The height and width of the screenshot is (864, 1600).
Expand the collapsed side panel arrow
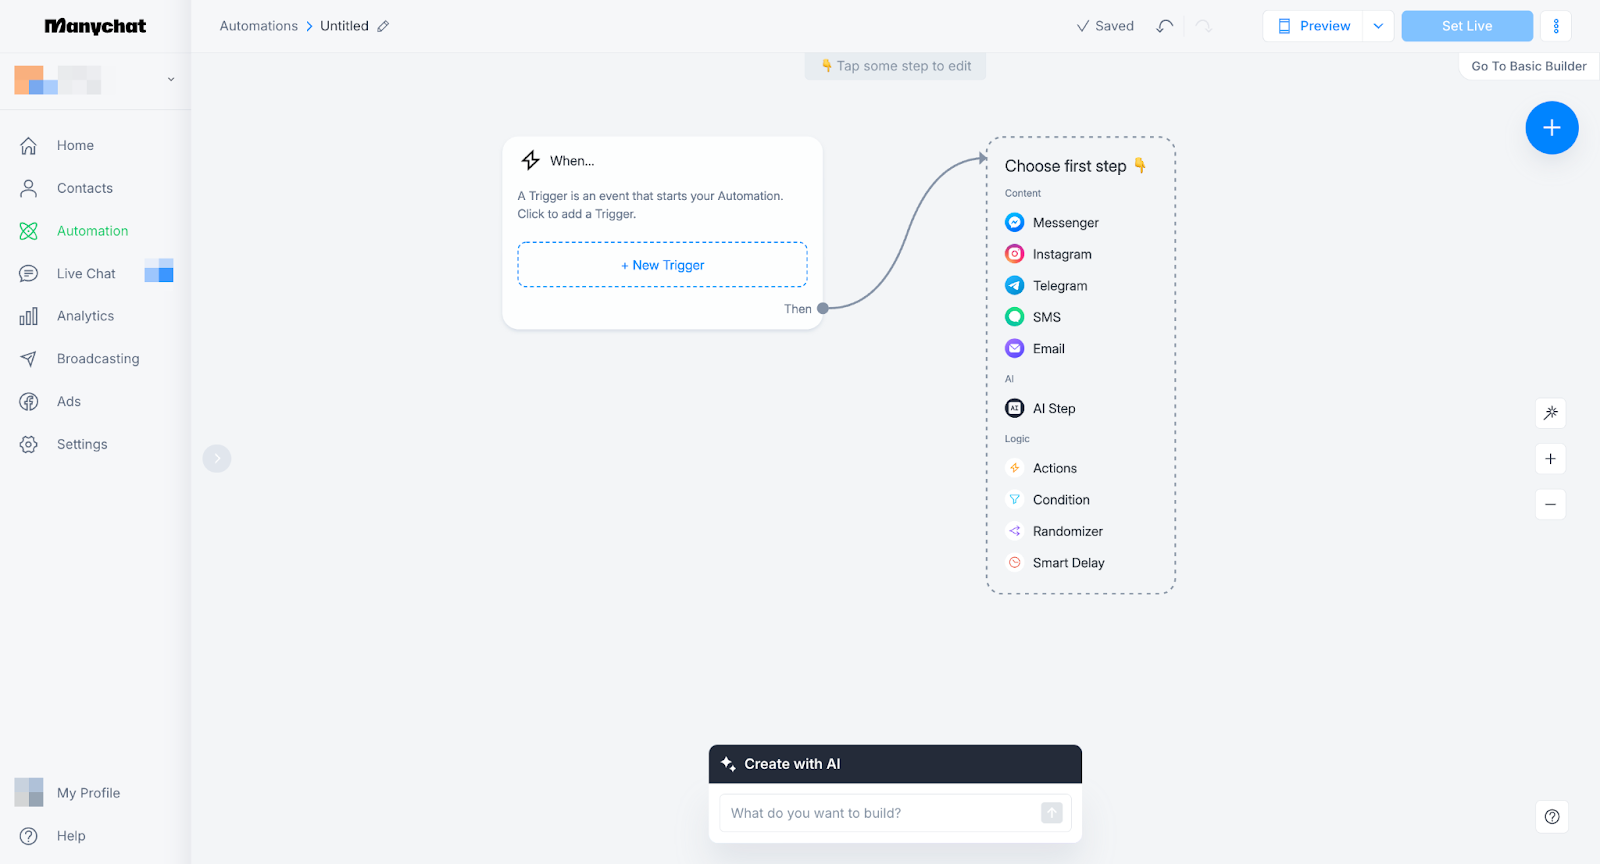click(217, 458)
